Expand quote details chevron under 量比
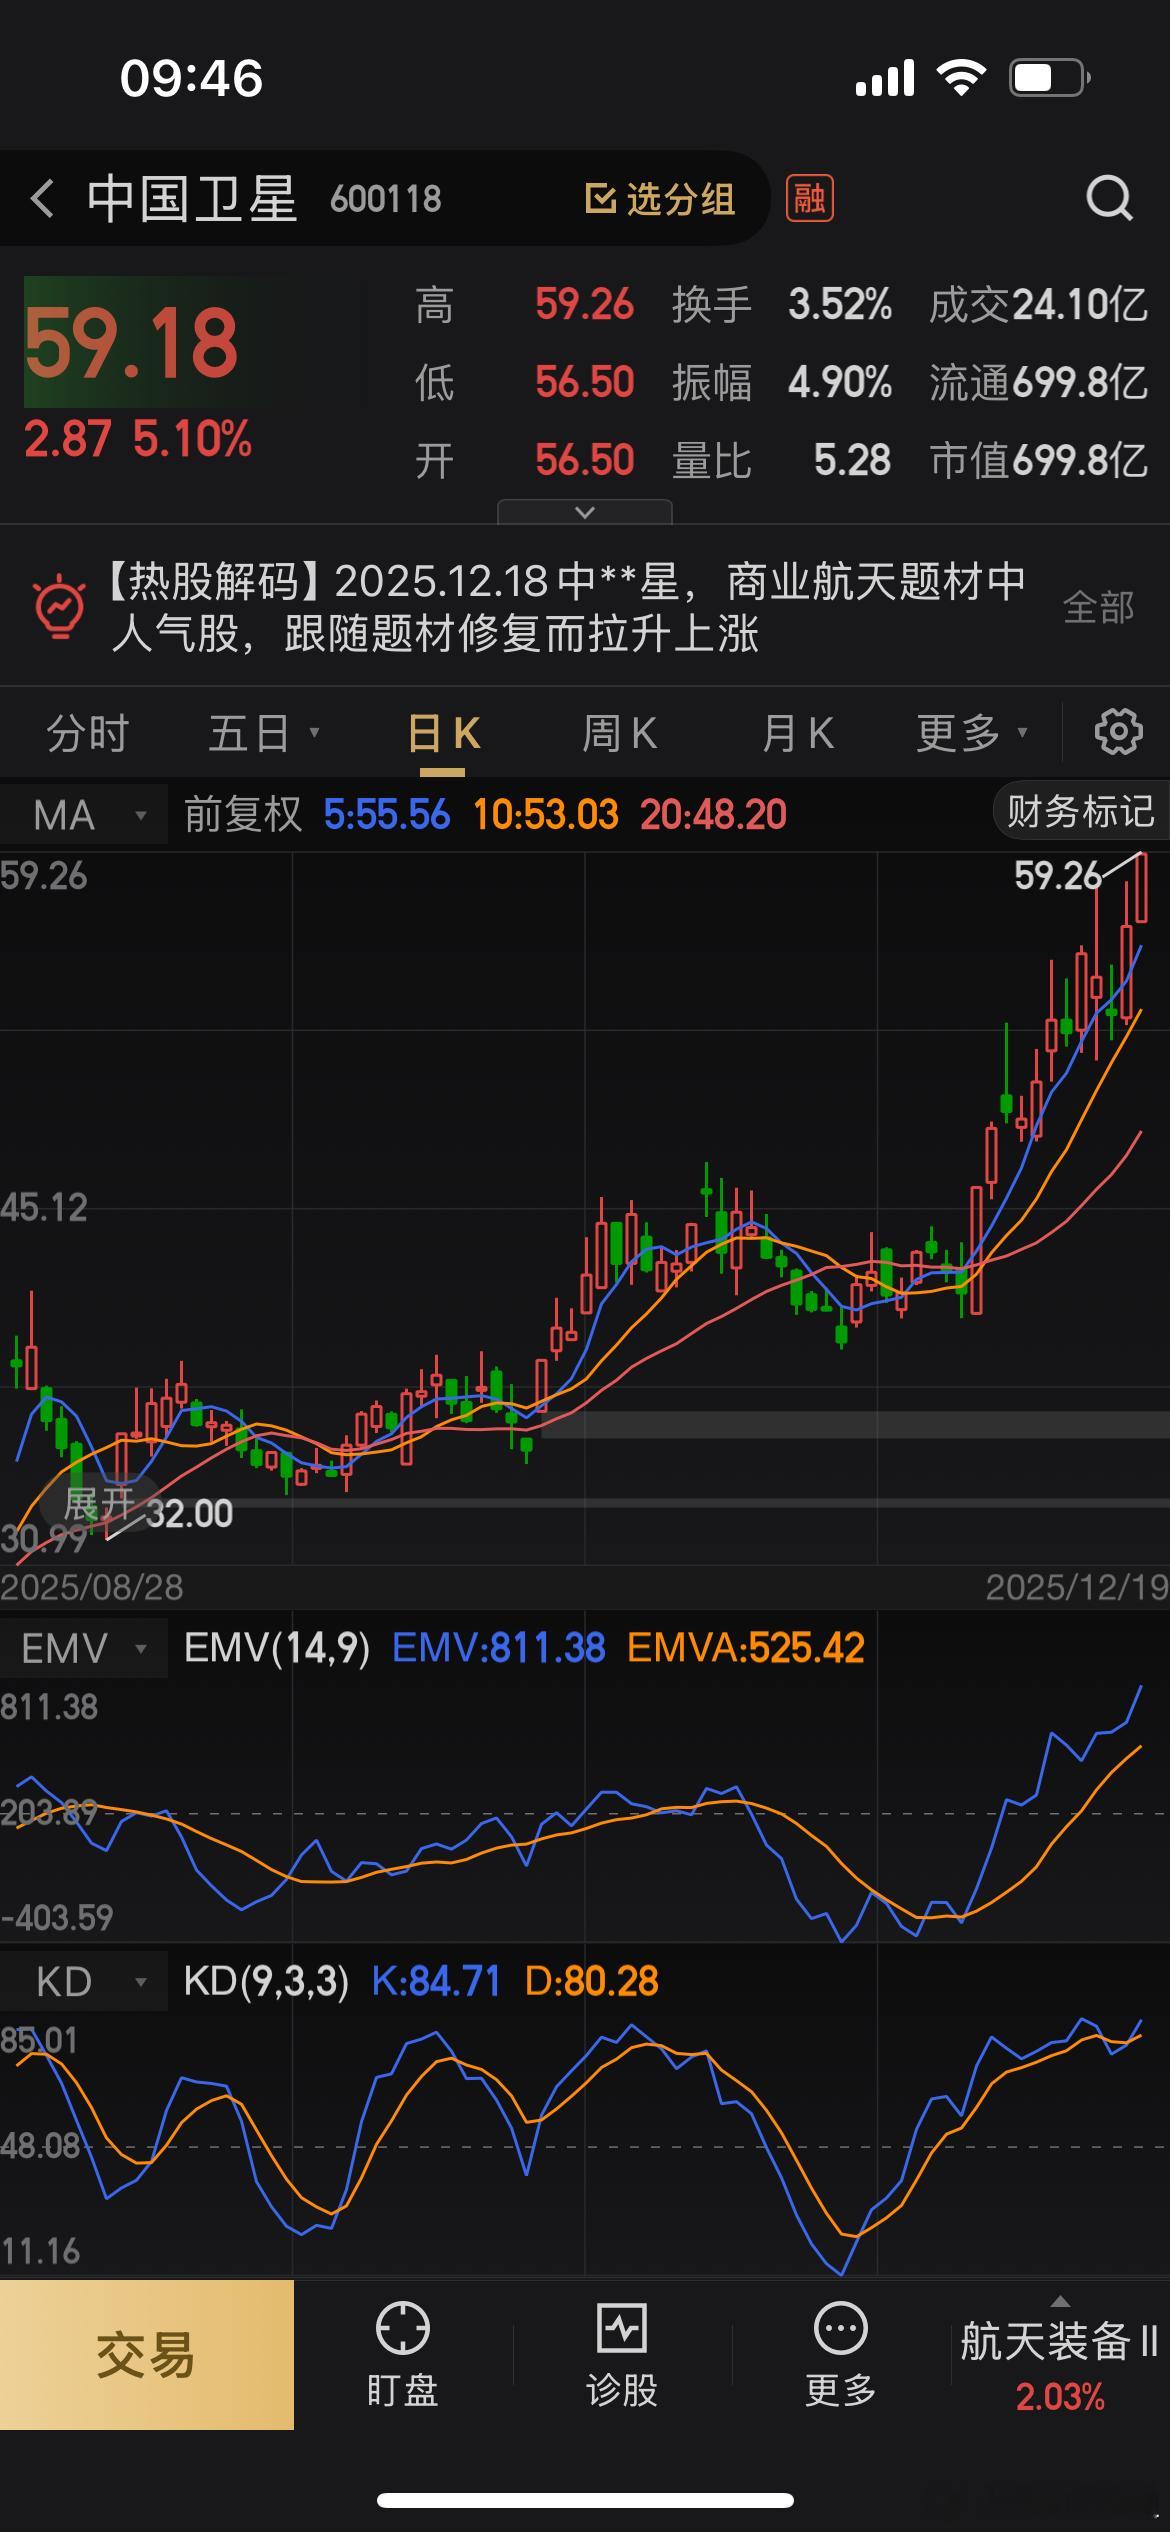This screenshot has height=2532, width=1170. click(585, 512)
